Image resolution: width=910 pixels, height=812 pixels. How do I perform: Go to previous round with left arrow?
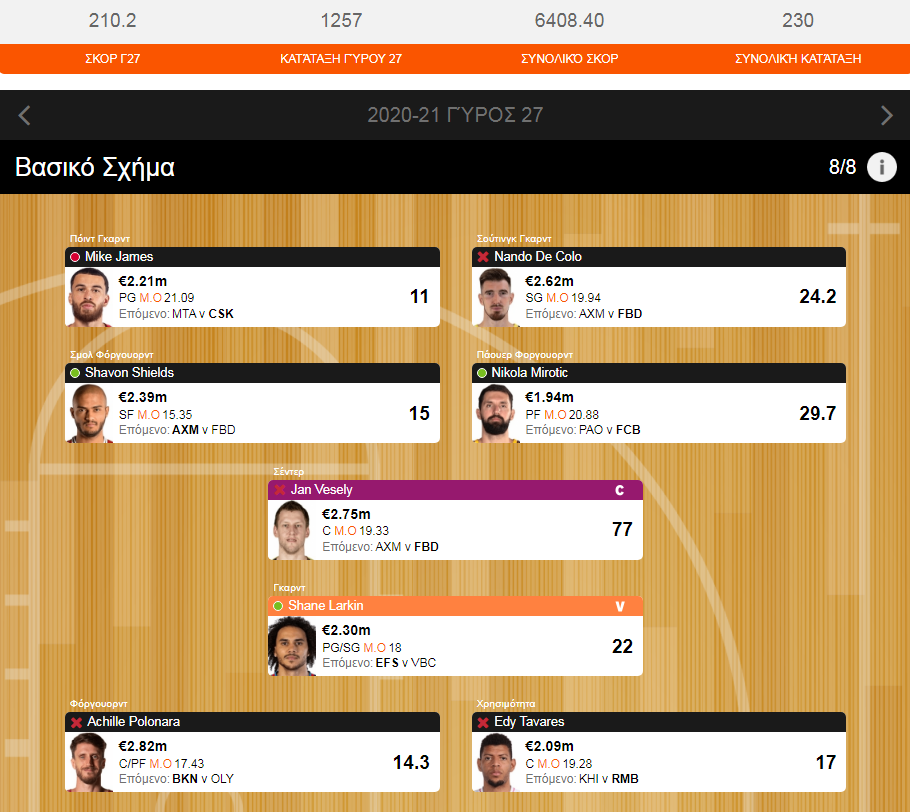click(x=24, y=115)
